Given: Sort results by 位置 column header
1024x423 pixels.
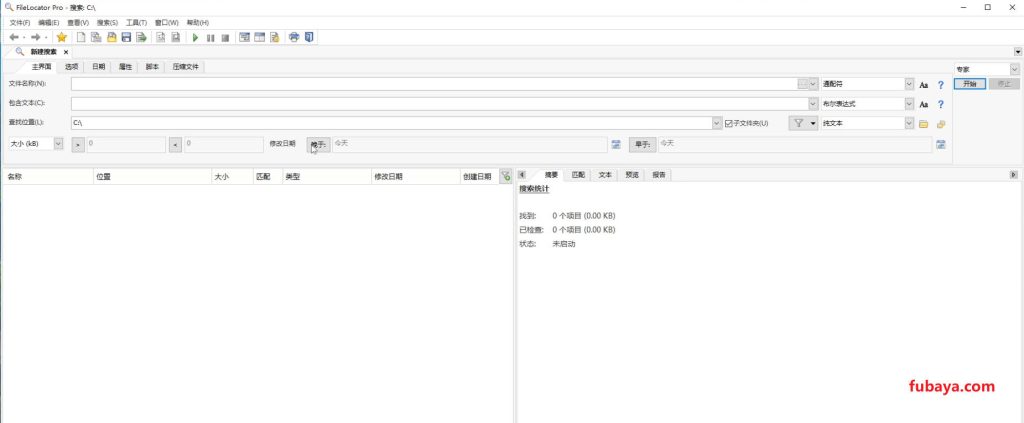Looking at the screenshot, I should [152, 176].
